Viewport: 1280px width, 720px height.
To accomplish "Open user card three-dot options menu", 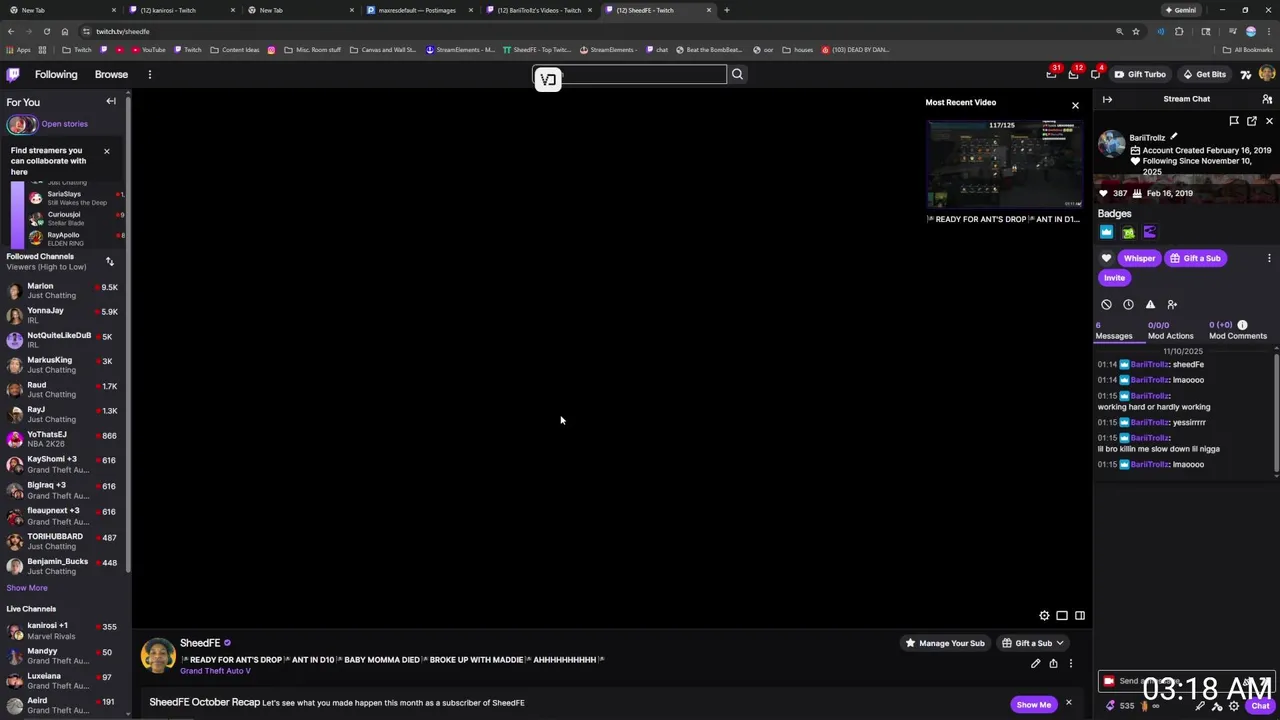I will [x=1269, y=258].
